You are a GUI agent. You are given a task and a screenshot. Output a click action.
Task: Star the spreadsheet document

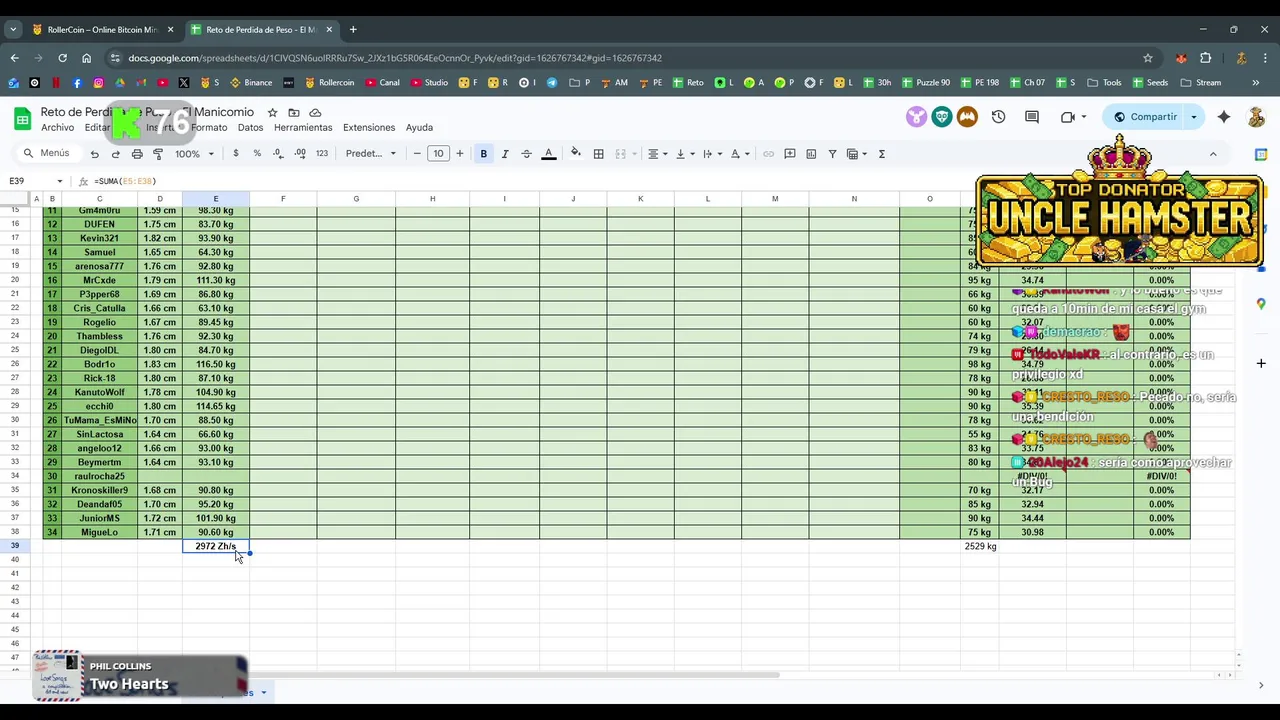click(272, 113)
